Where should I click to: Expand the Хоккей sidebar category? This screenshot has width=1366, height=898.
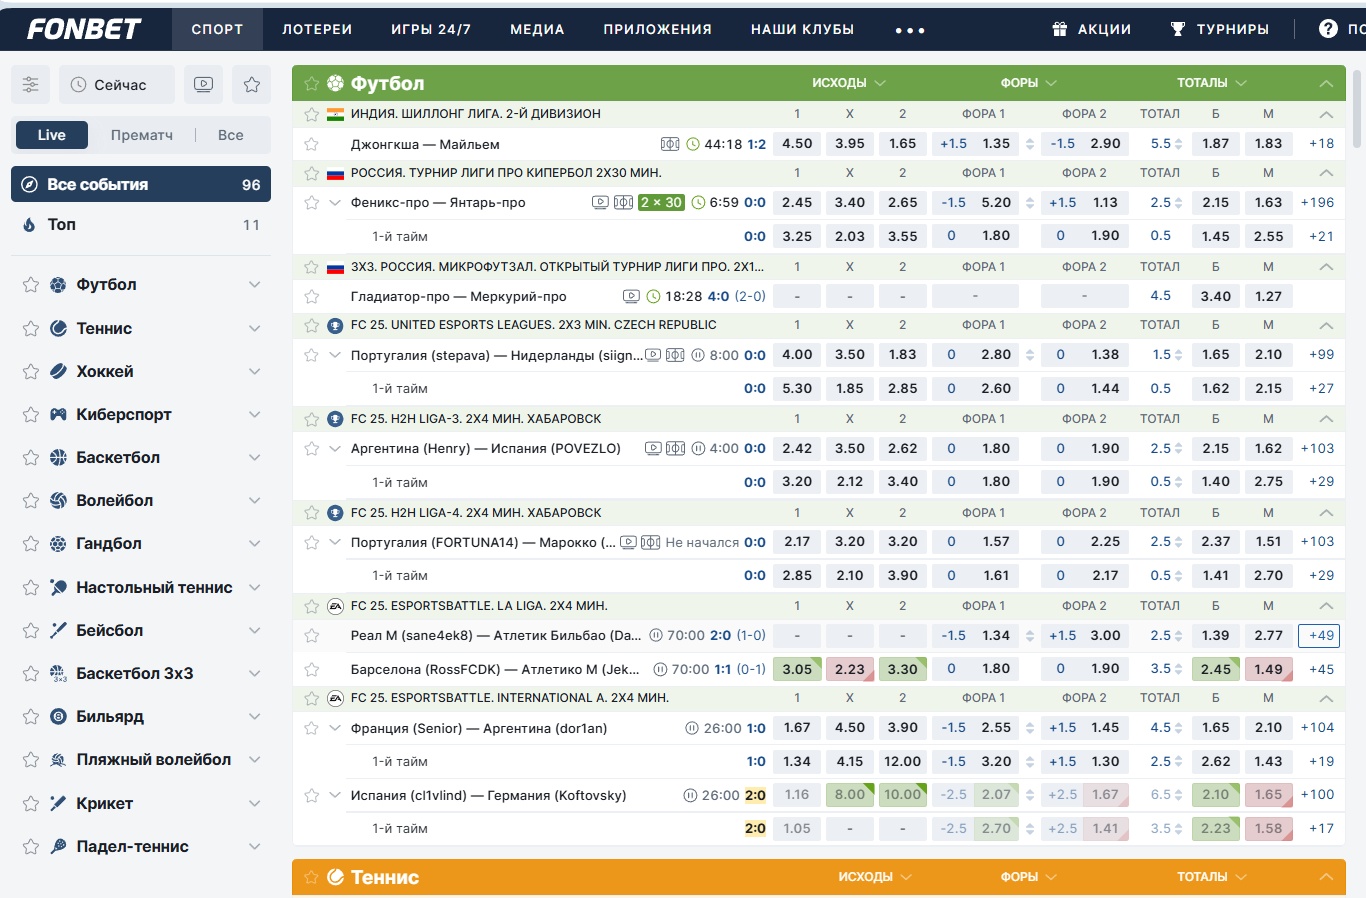255,371
